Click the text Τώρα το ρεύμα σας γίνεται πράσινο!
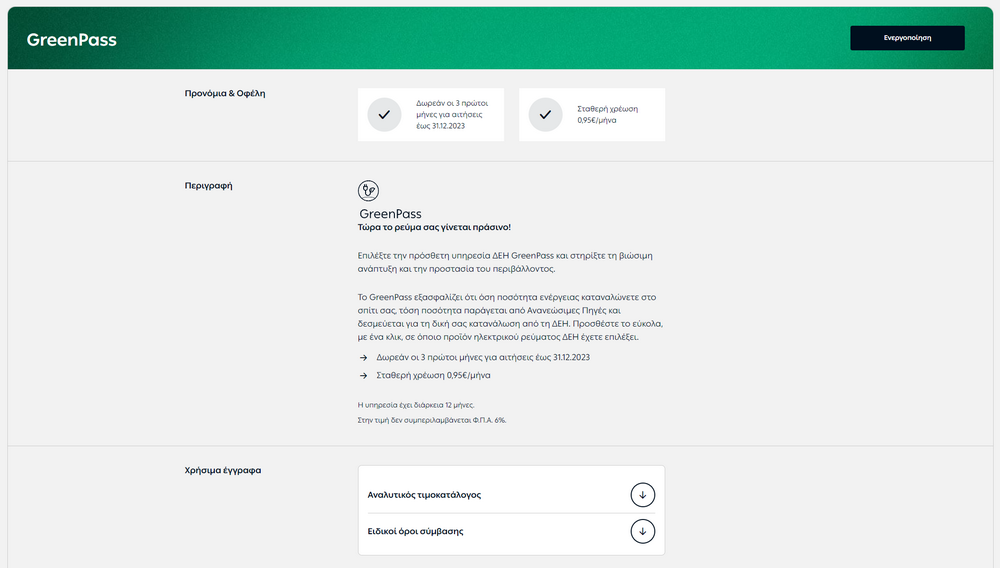The image size is (1000, 568). click(434, 227)
